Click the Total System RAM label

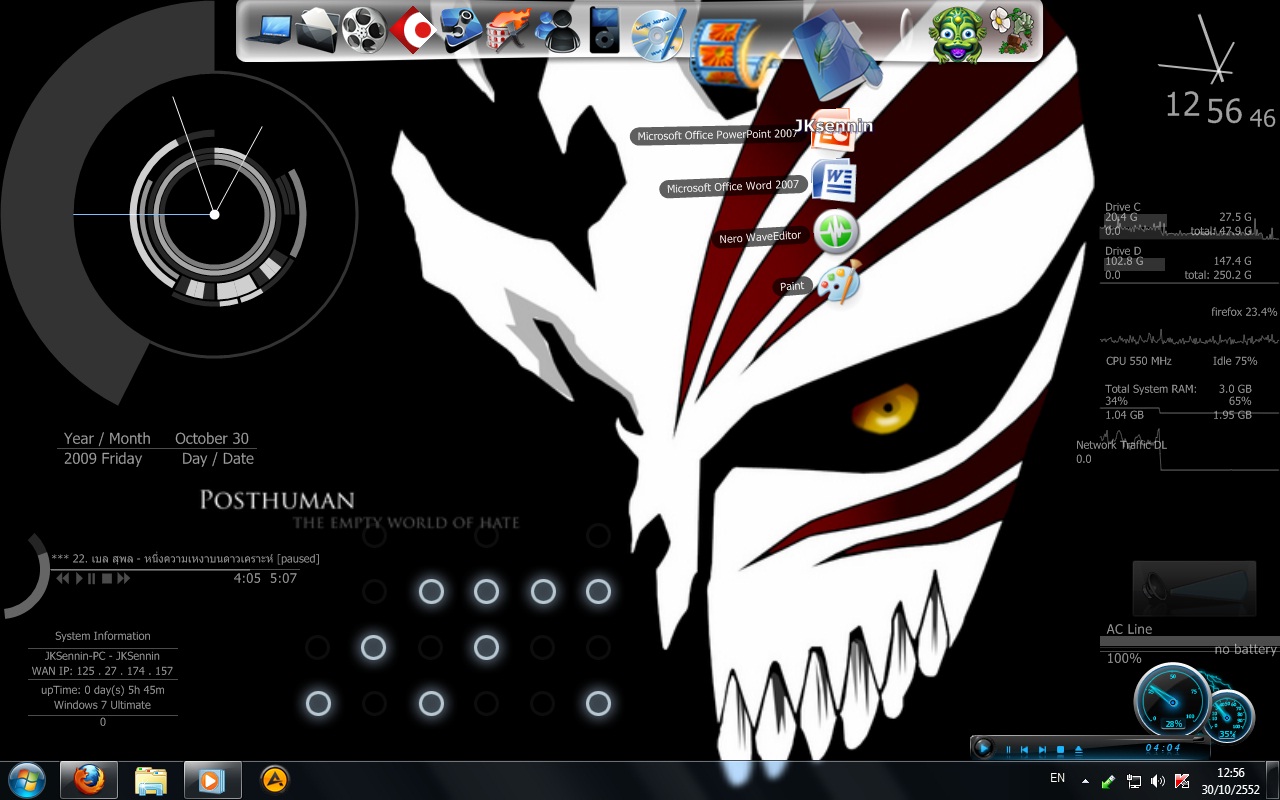1151,389
